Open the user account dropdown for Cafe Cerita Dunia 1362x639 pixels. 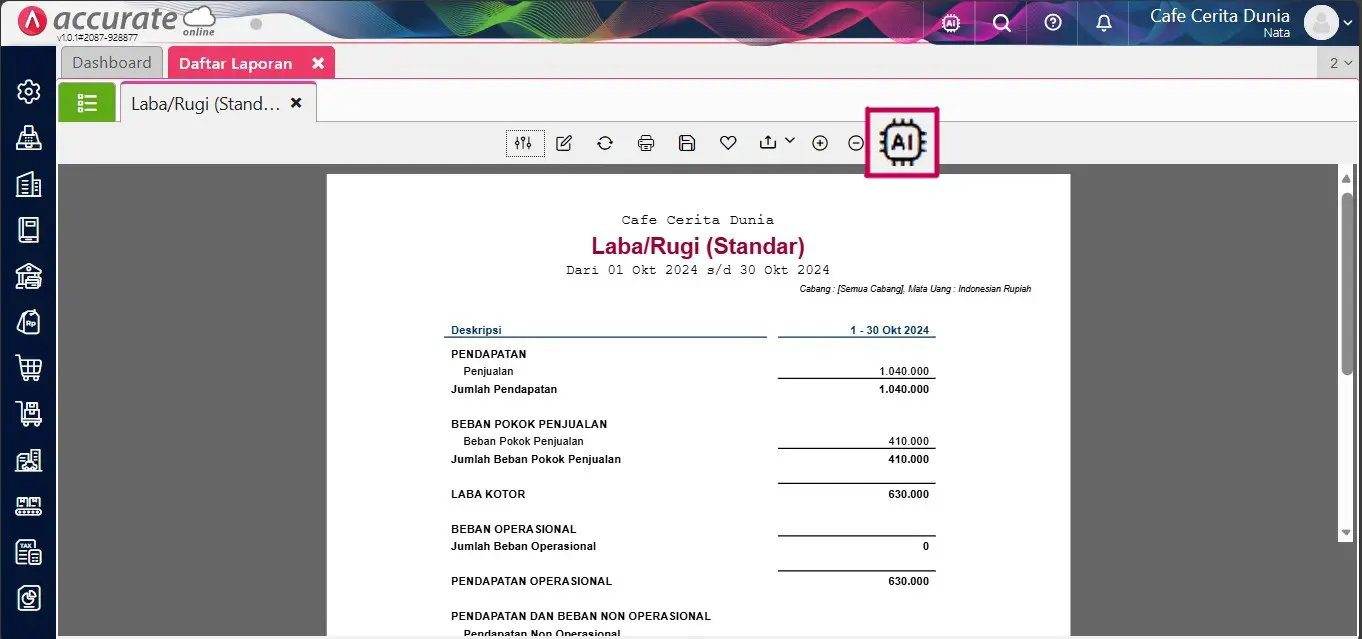tap(1347, 23)
